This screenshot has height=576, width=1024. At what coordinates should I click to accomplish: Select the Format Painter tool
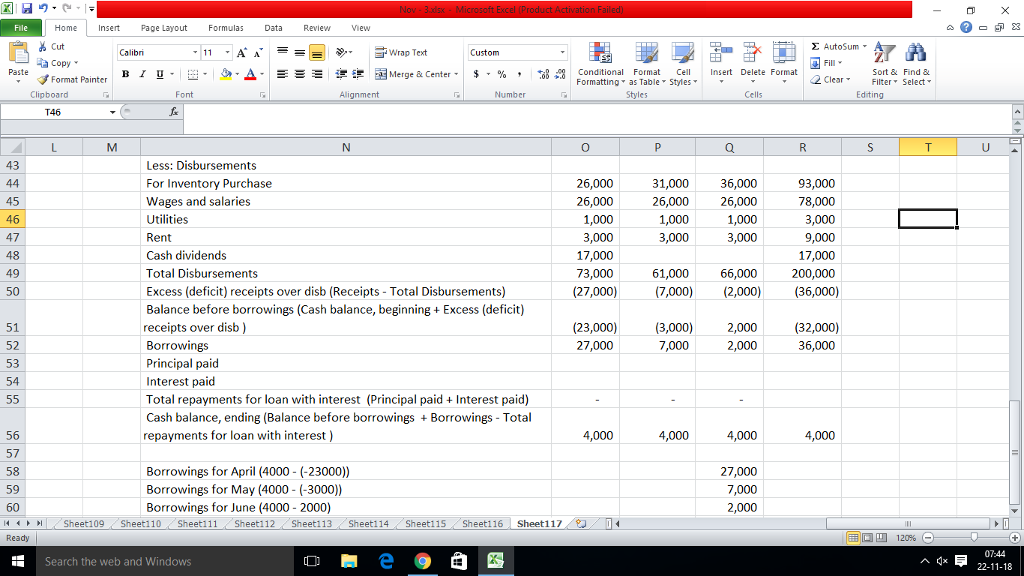(x=71, y=80)
